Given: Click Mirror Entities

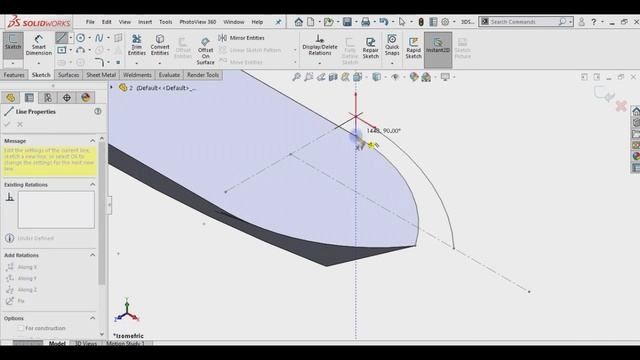Looking at the screenshot, I should point(242,38).
